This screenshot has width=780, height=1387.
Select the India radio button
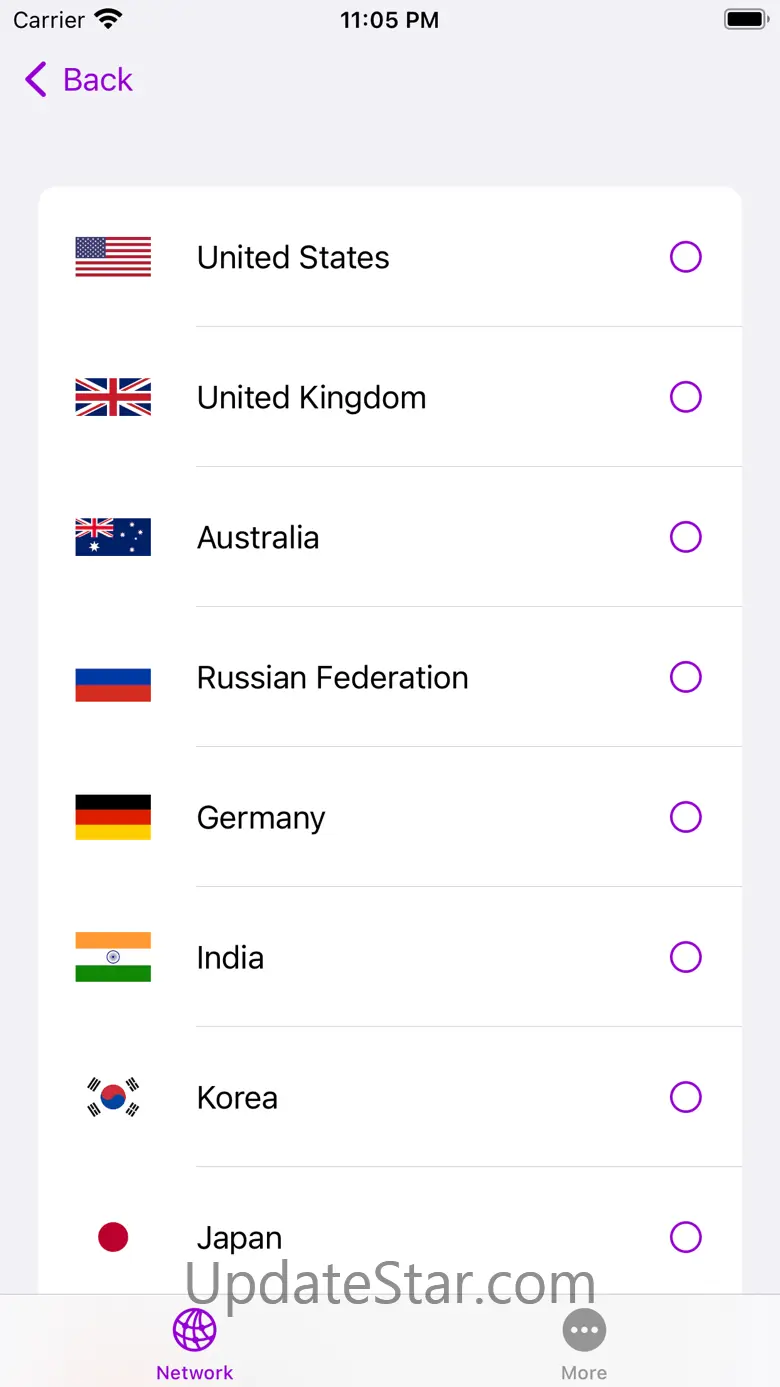686,957
